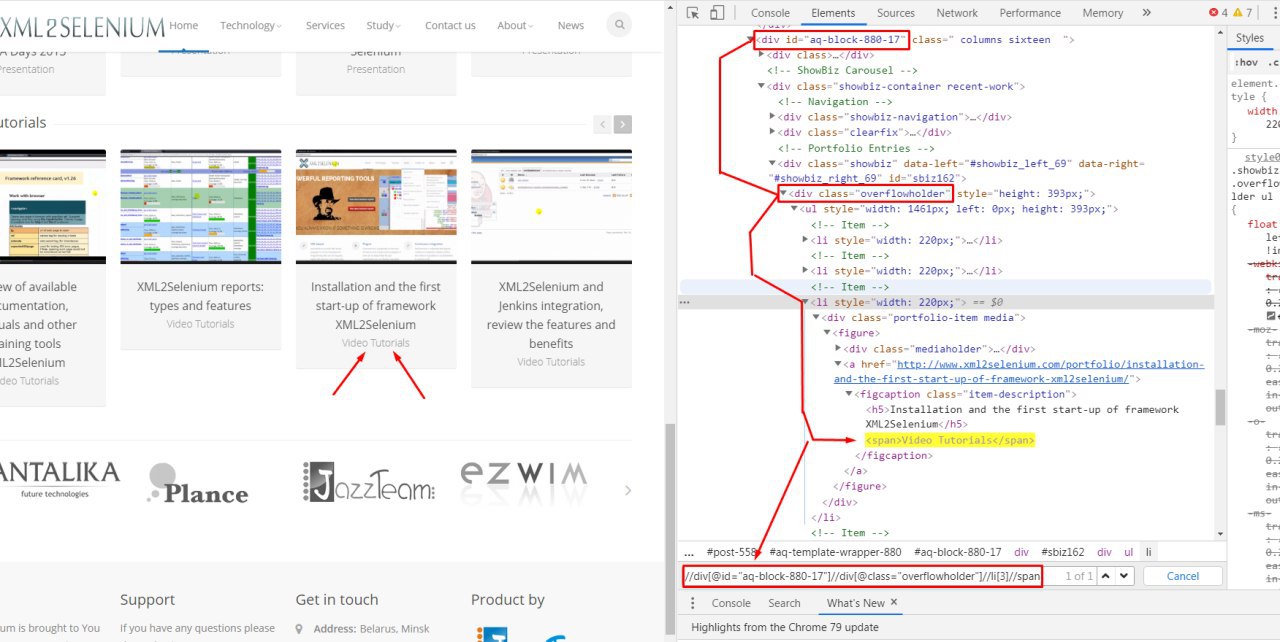Click breadcrumb #post-558
The image size is (1280, 642).
click(x=732, y=552)
